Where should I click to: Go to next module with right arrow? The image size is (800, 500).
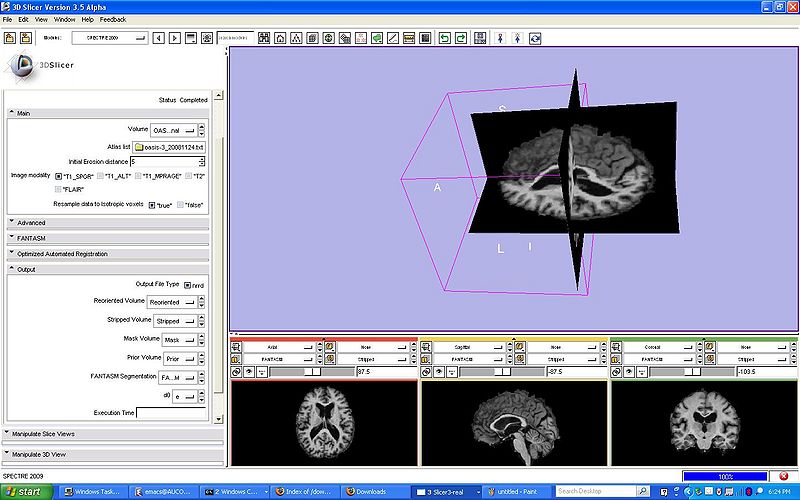pyautogui.click(x=174, y=38)
